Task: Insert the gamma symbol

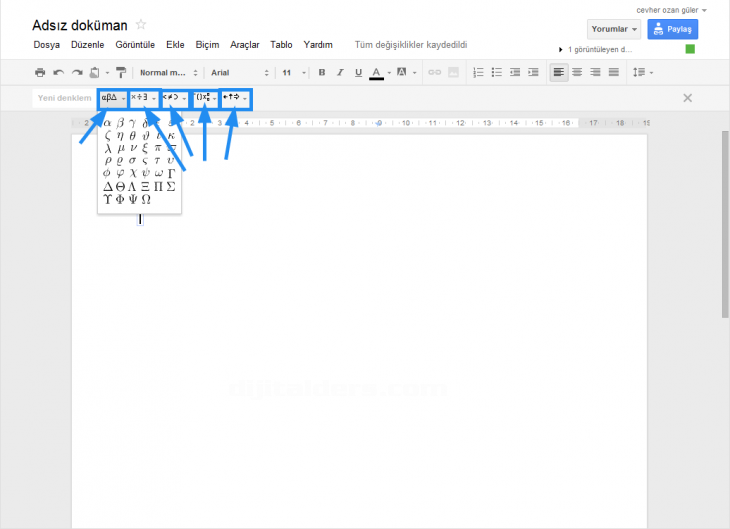Action: point(133,123)
